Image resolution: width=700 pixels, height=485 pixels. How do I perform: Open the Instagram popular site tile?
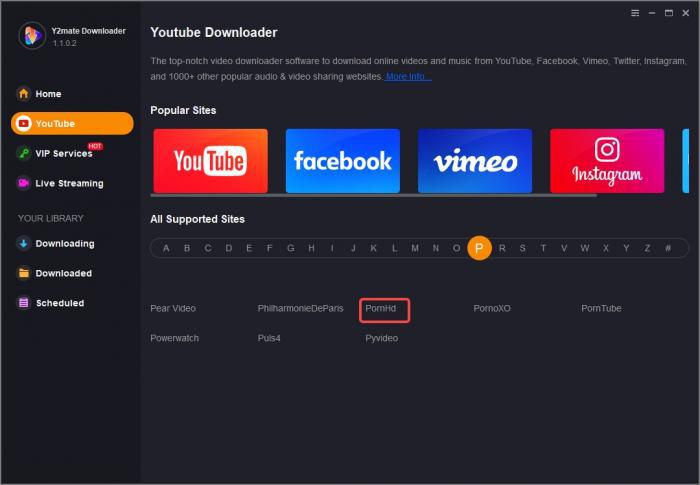(607, 161)
